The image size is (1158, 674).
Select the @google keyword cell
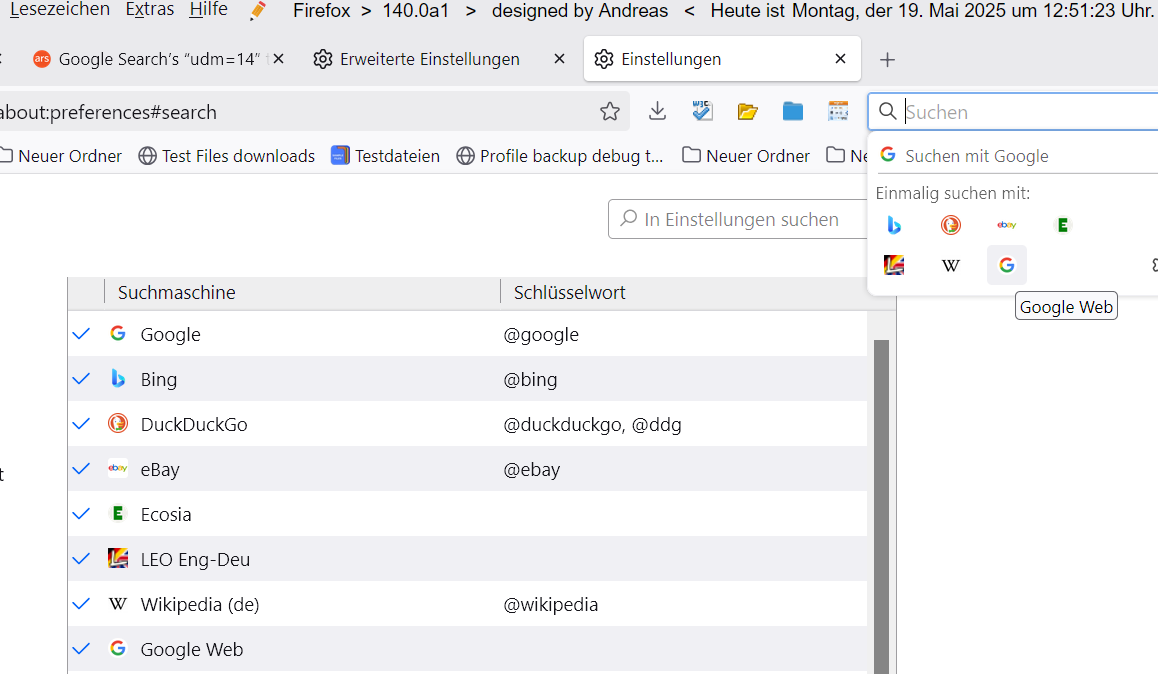[x=541, y=334]
